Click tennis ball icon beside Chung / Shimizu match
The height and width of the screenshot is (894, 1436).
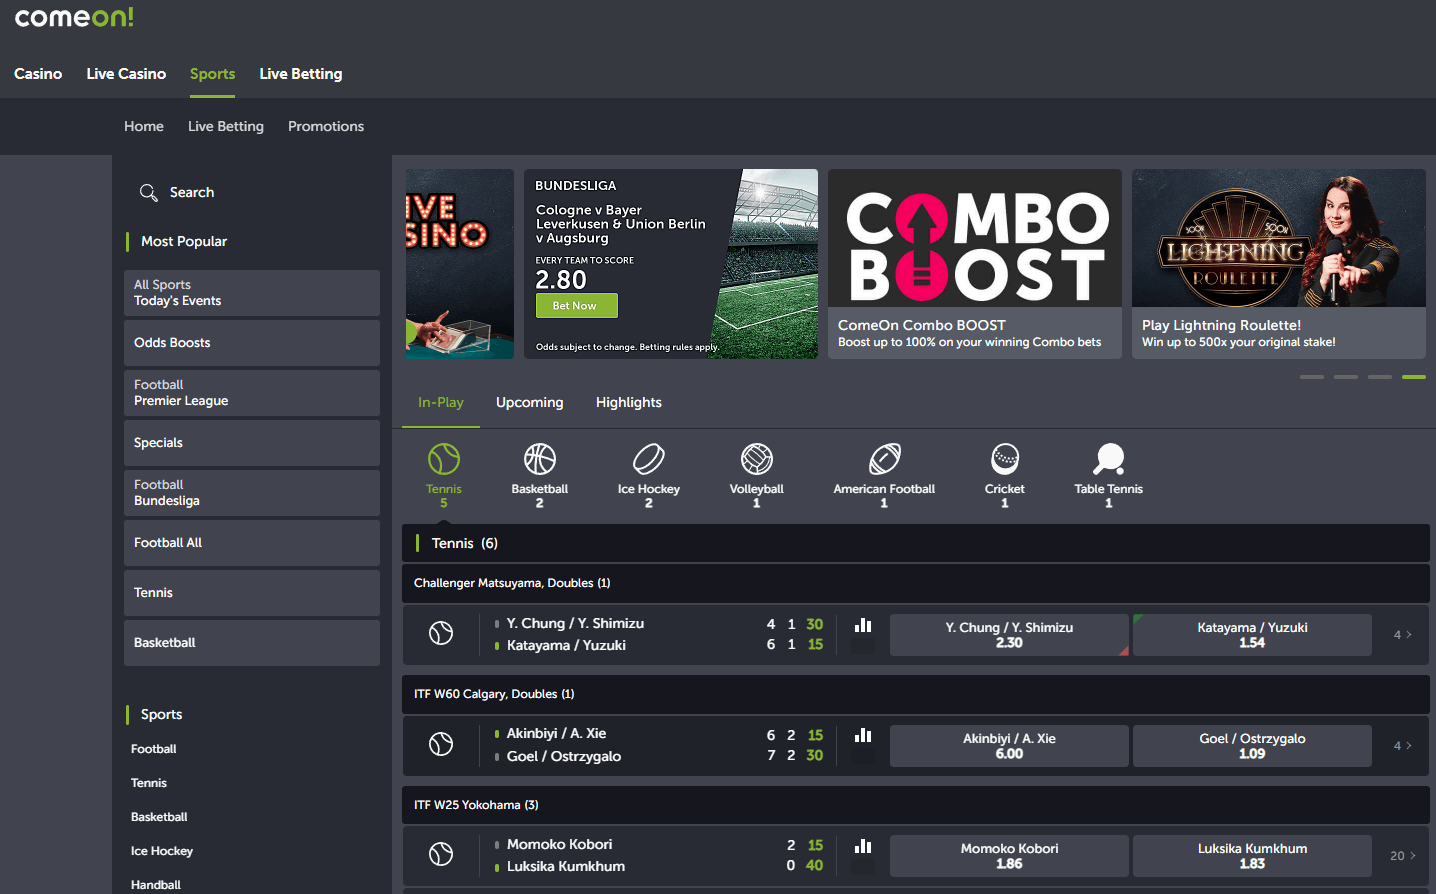pyautogui.click(x=441, y=633)
